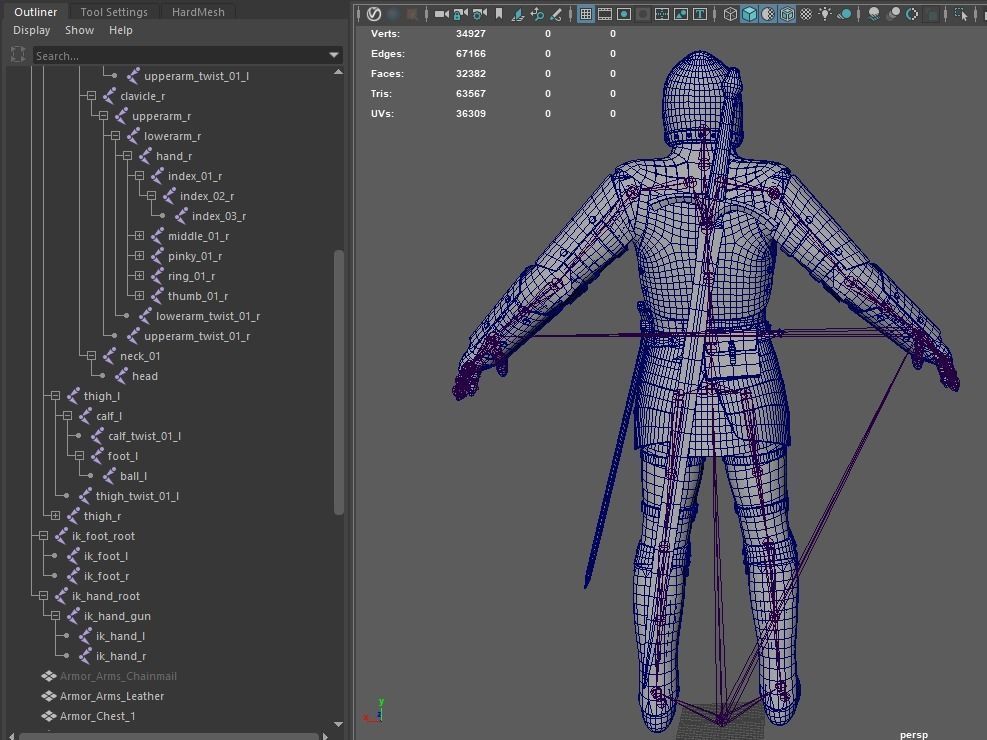987x740 pixels.
Task: Click the Field Chart icon
Action: point(662,14)
